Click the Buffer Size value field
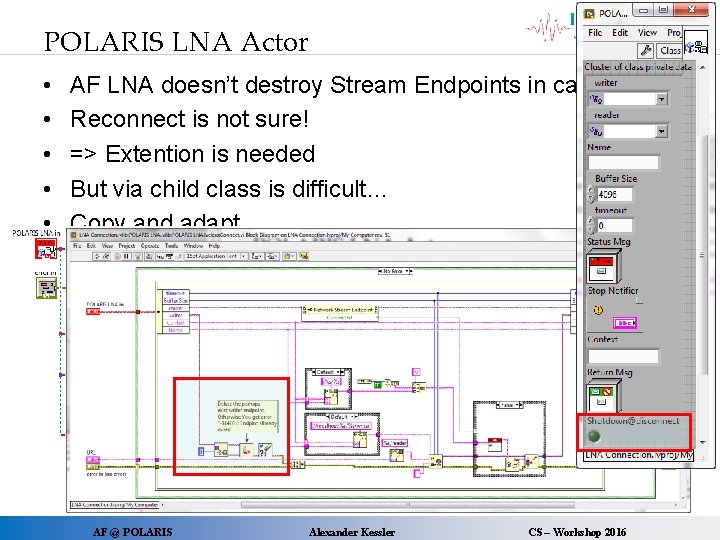 [615, 194]
